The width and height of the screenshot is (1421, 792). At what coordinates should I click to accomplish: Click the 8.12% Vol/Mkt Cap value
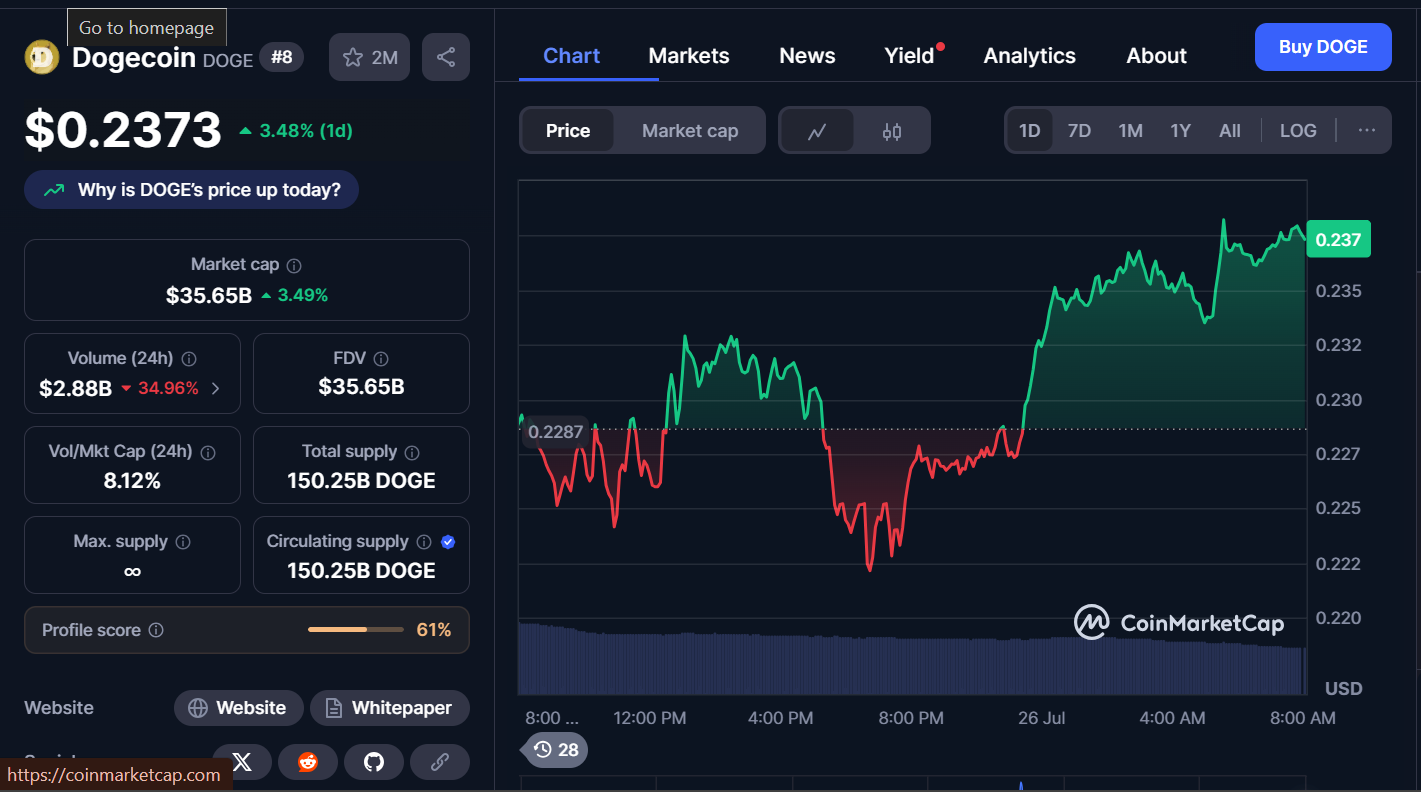tap(132, 481)
